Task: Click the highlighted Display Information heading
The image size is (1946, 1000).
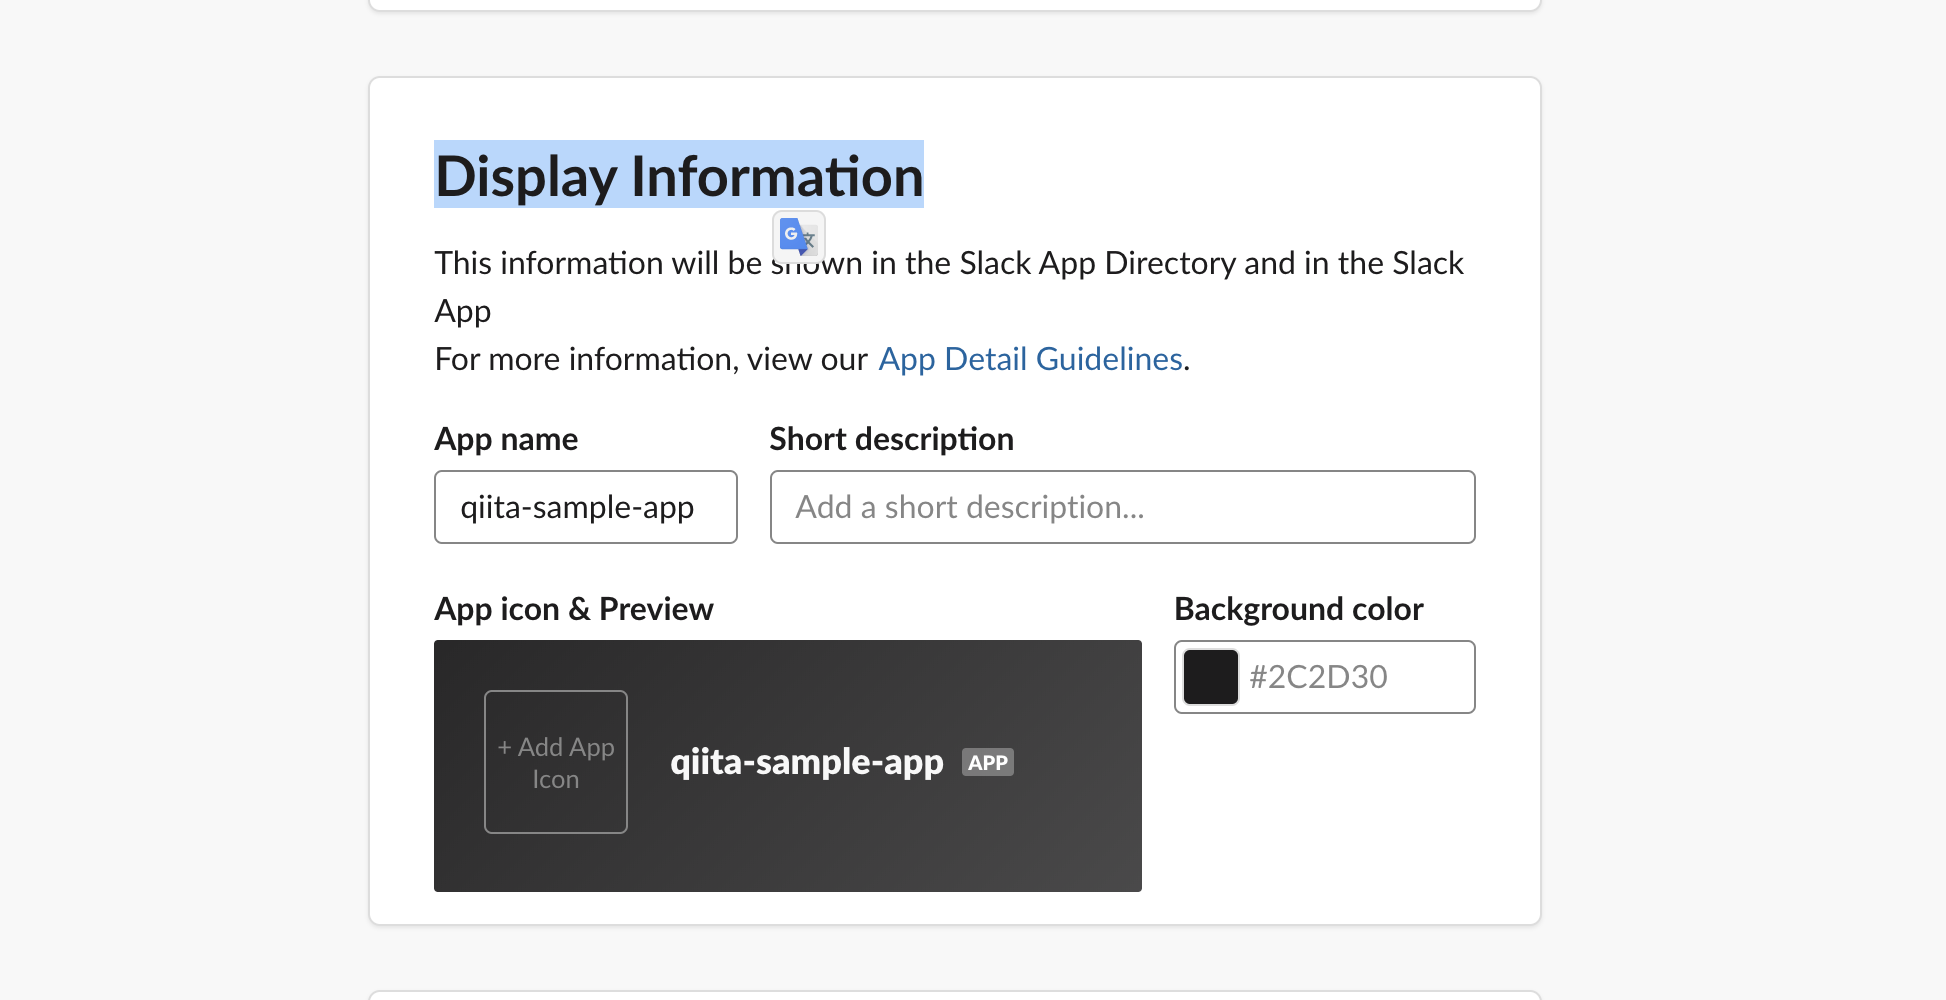Action: (678, 176)
